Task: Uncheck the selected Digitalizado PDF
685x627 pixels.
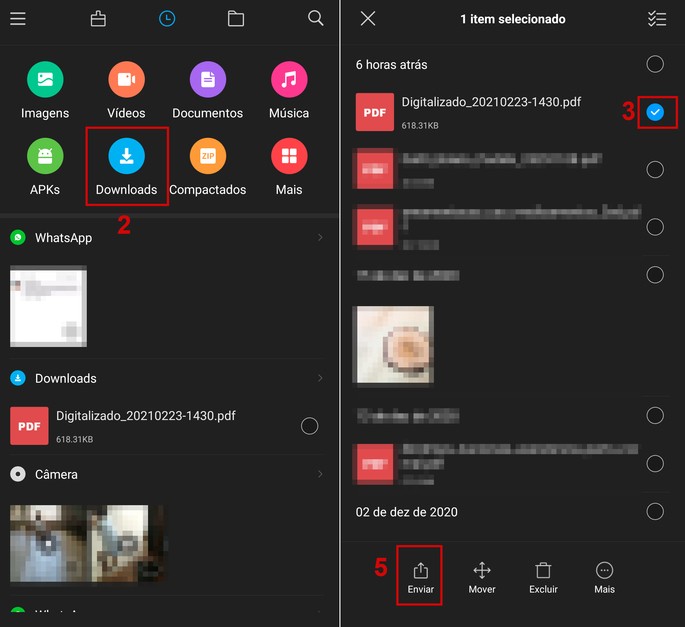Action: [x=655, y=112]
